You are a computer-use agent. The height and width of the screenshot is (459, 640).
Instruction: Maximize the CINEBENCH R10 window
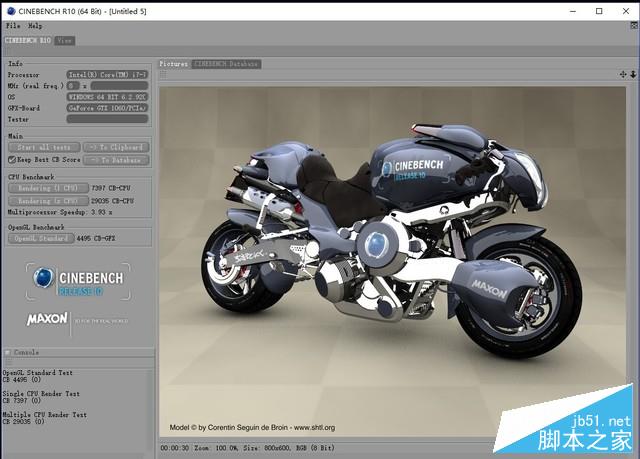(599, 11)
